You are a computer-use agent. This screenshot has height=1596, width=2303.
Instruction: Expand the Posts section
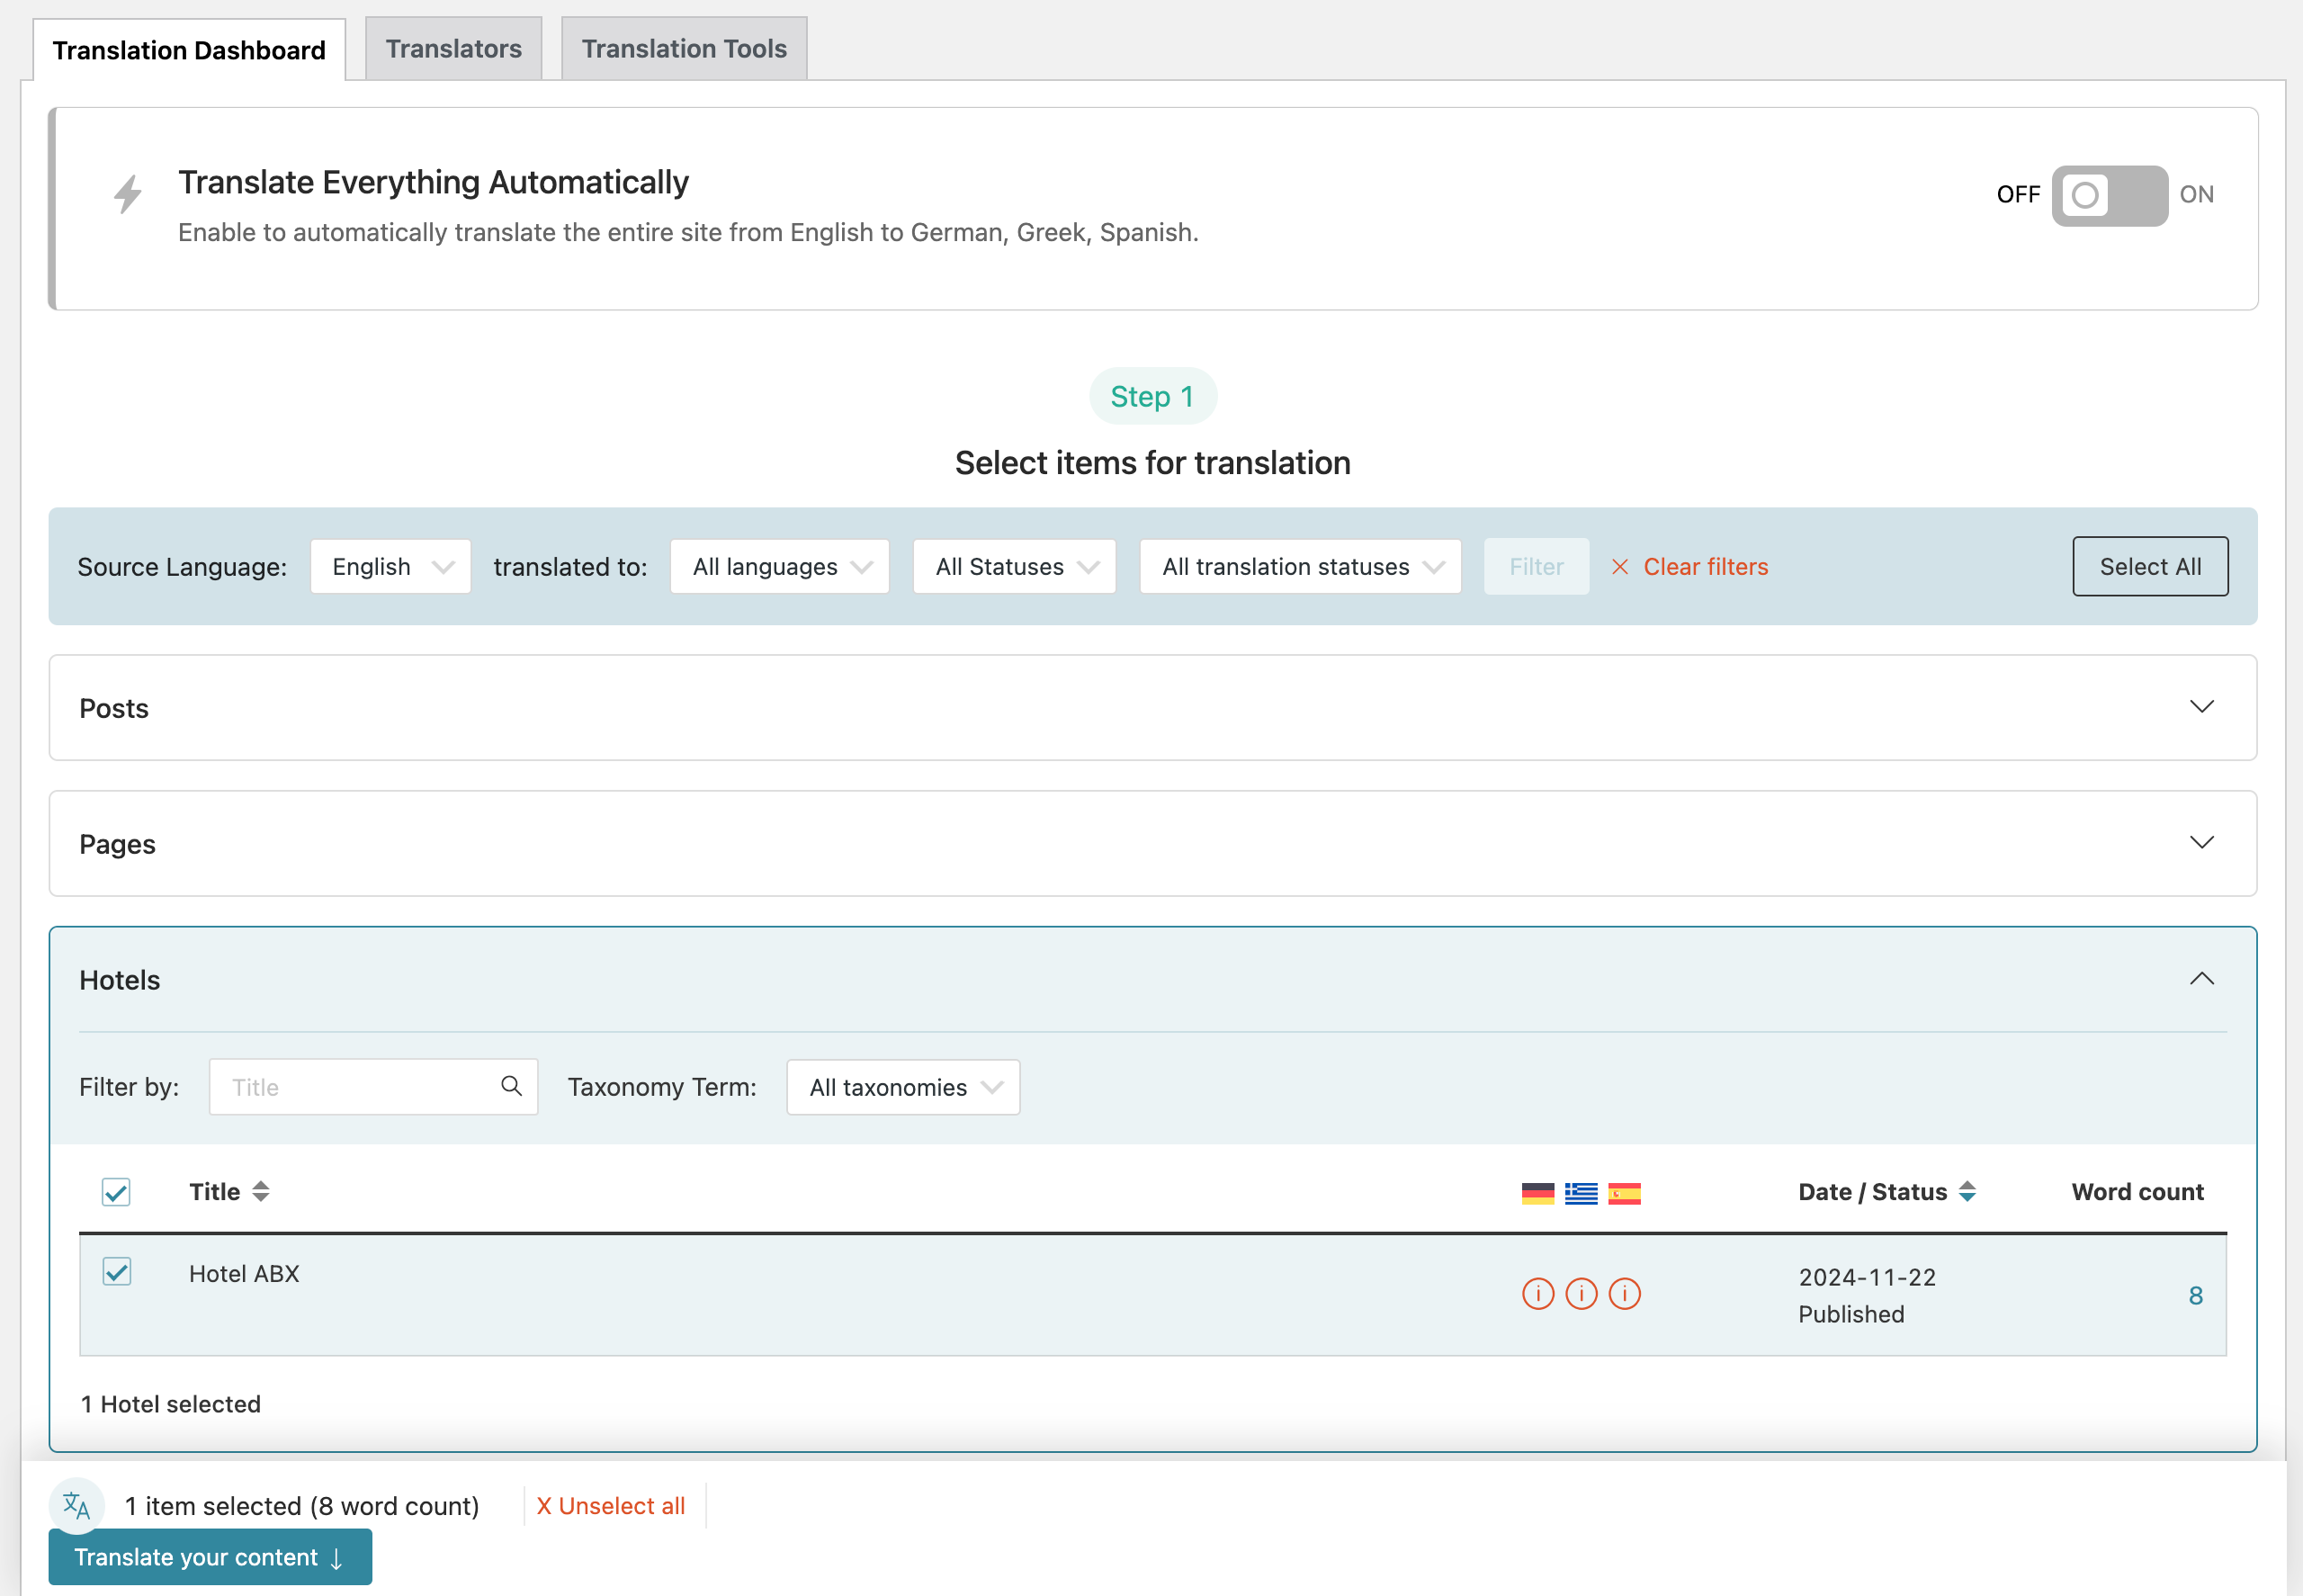click(x=1152, y=708)
